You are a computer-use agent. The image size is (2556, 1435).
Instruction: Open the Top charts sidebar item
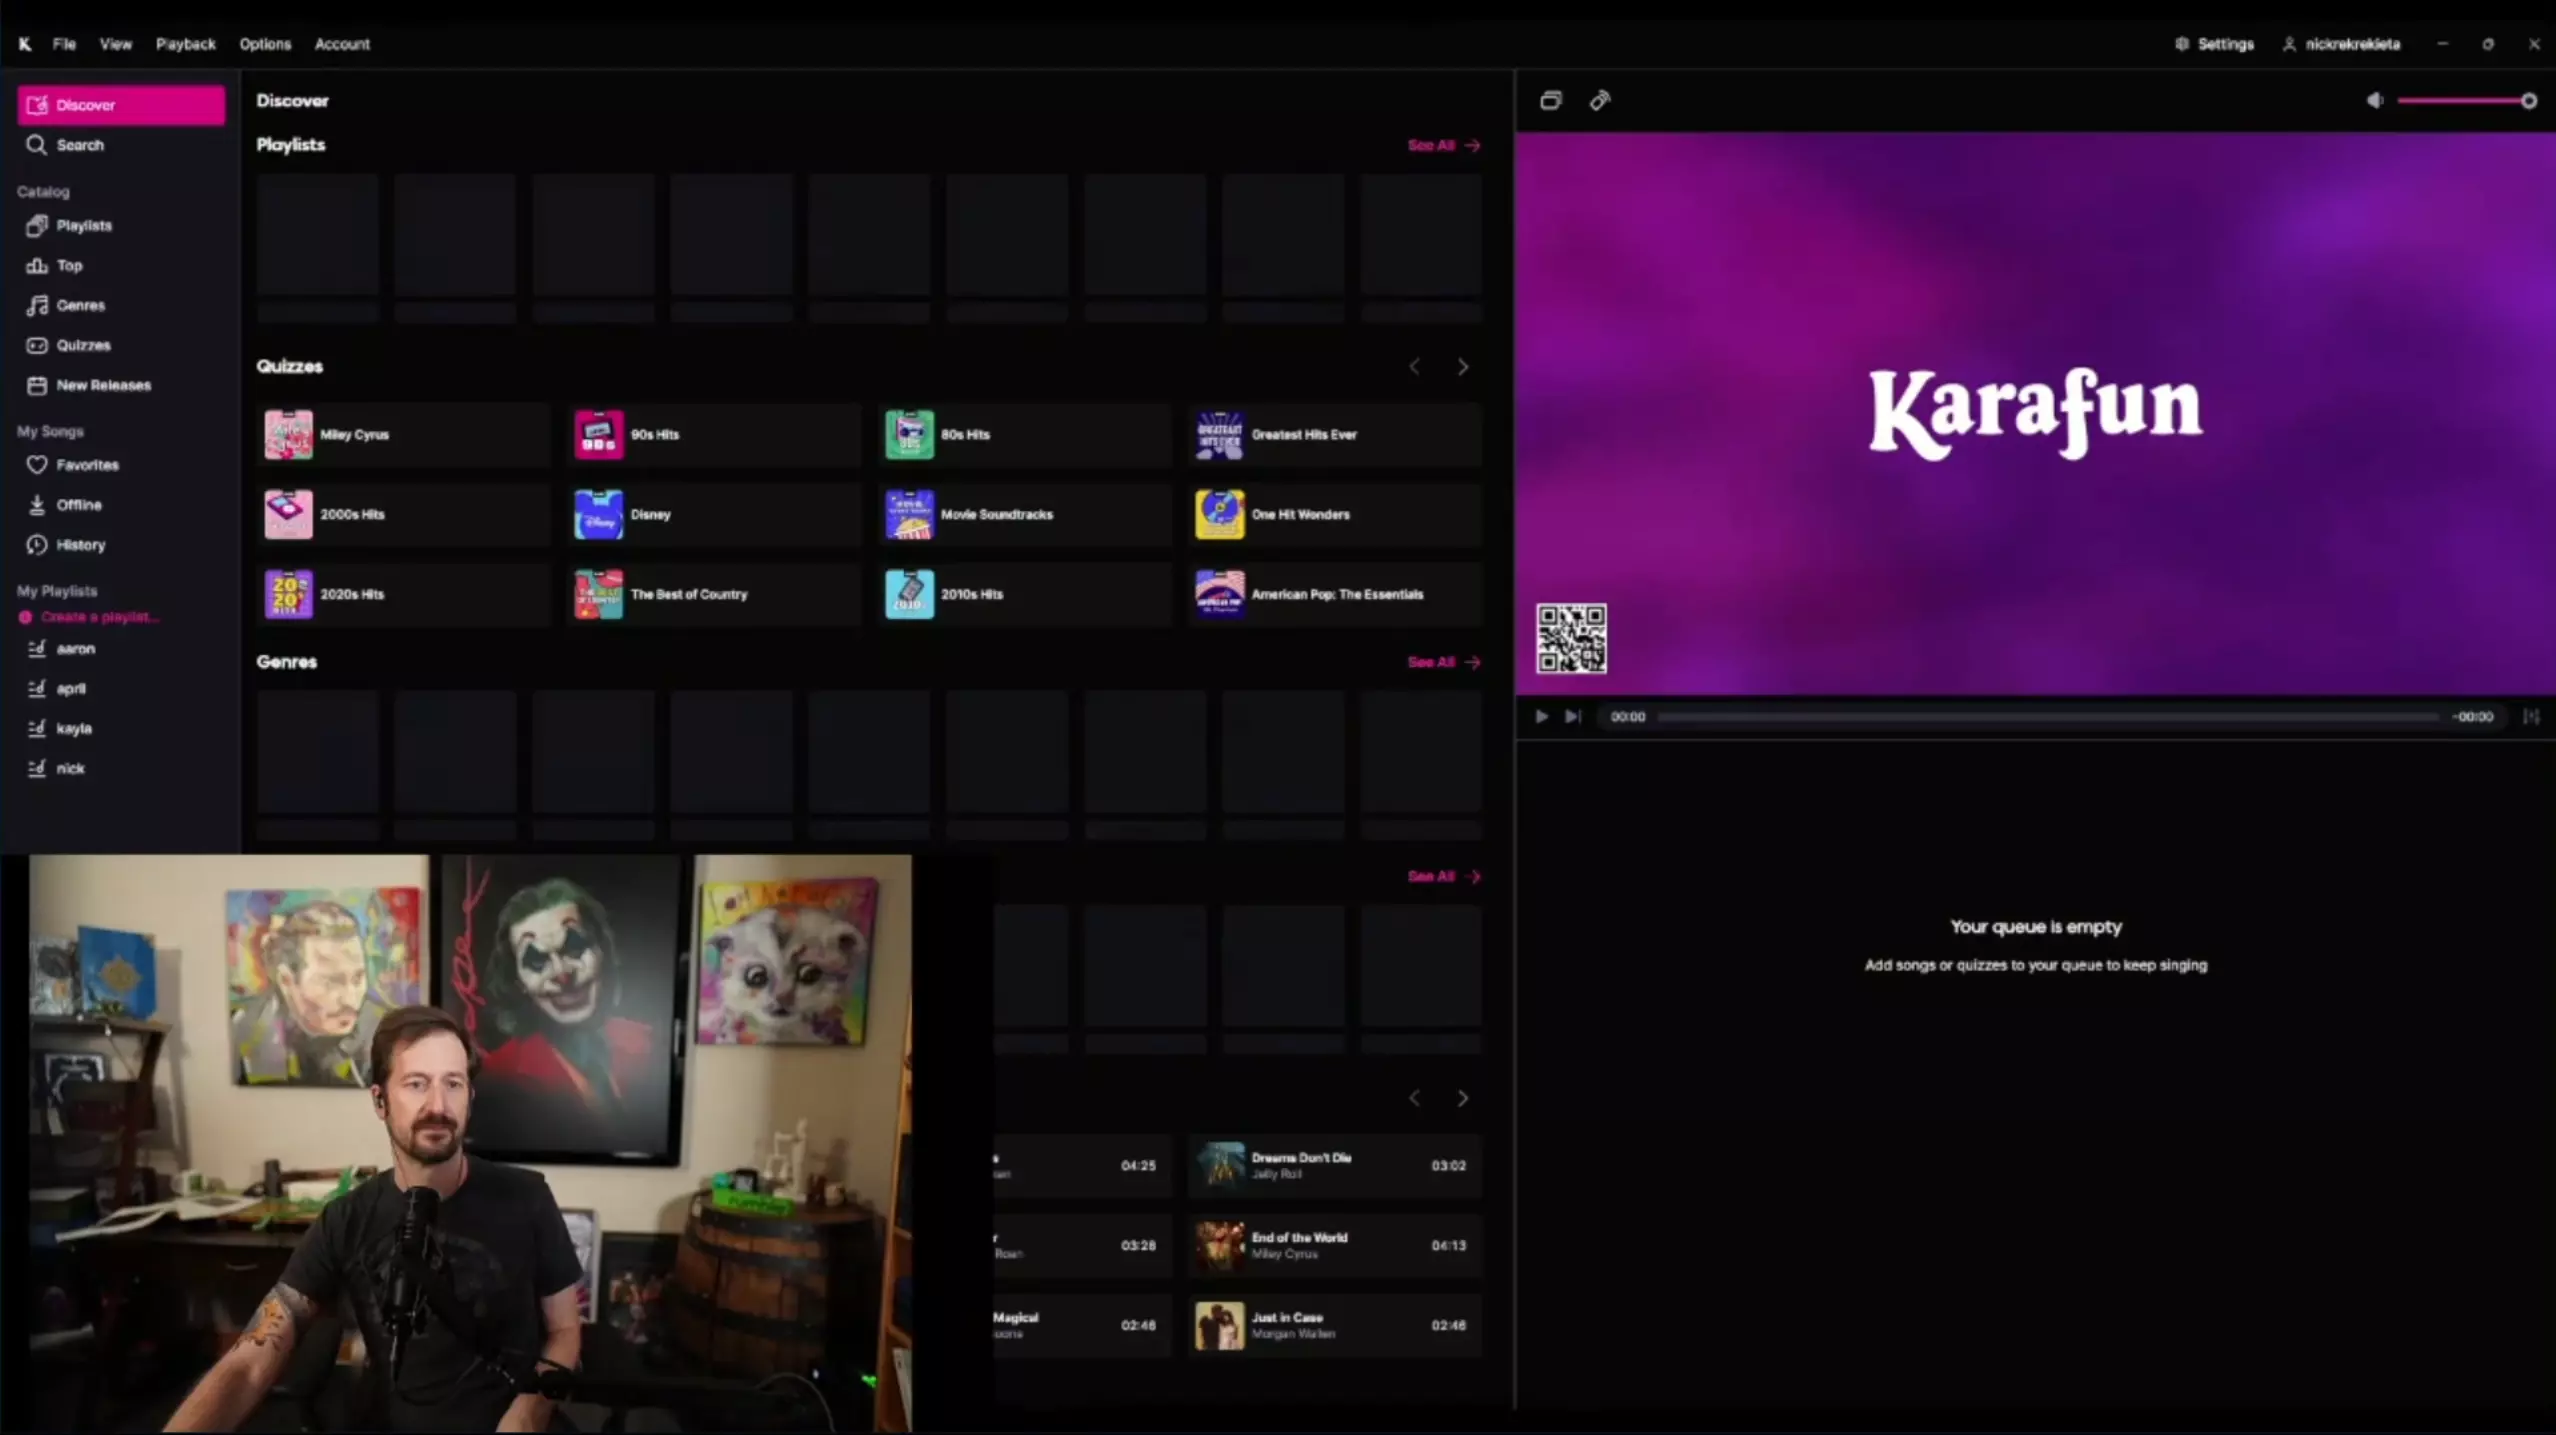(121, 266)
